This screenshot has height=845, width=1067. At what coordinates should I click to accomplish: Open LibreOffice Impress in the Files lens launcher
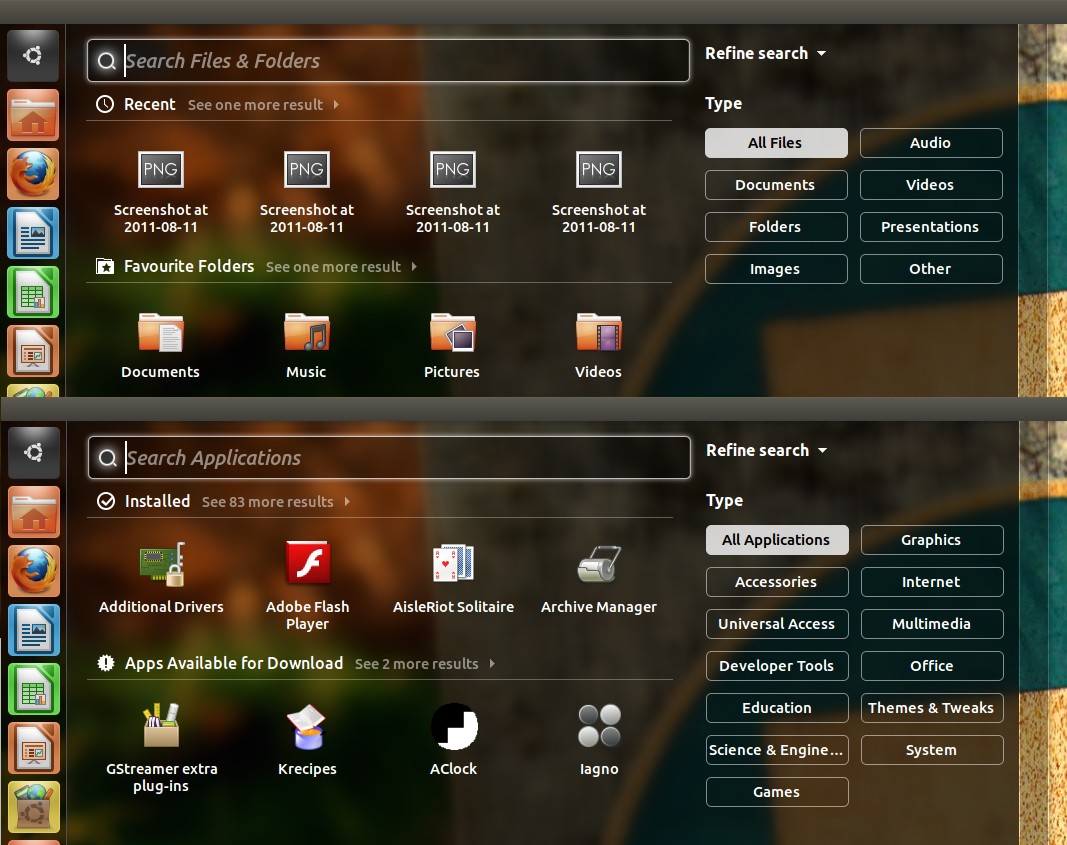(33, 352)
